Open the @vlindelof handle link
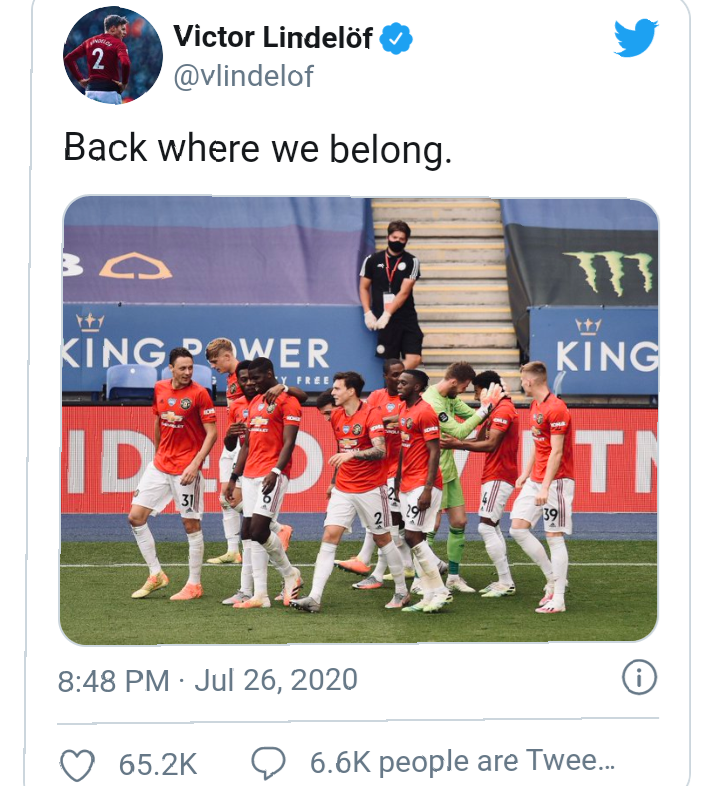 pos(244,77)
